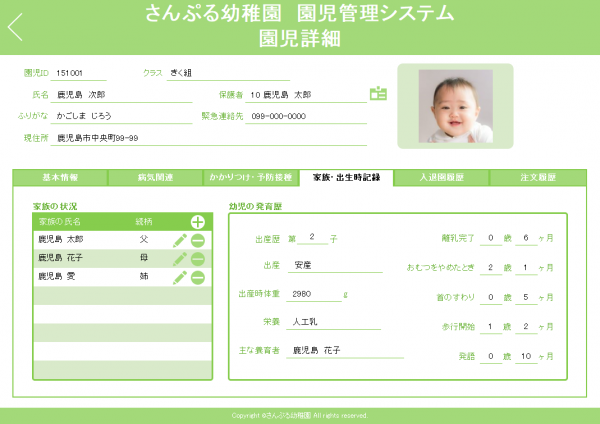Click the 離乳完了 years field

tap(491, 238)
